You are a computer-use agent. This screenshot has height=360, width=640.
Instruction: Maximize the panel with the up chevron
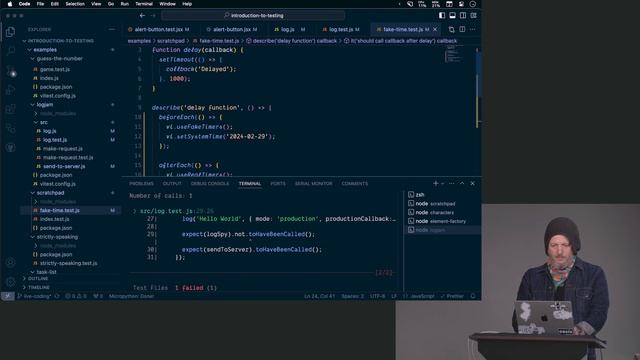tap(462, 183)
